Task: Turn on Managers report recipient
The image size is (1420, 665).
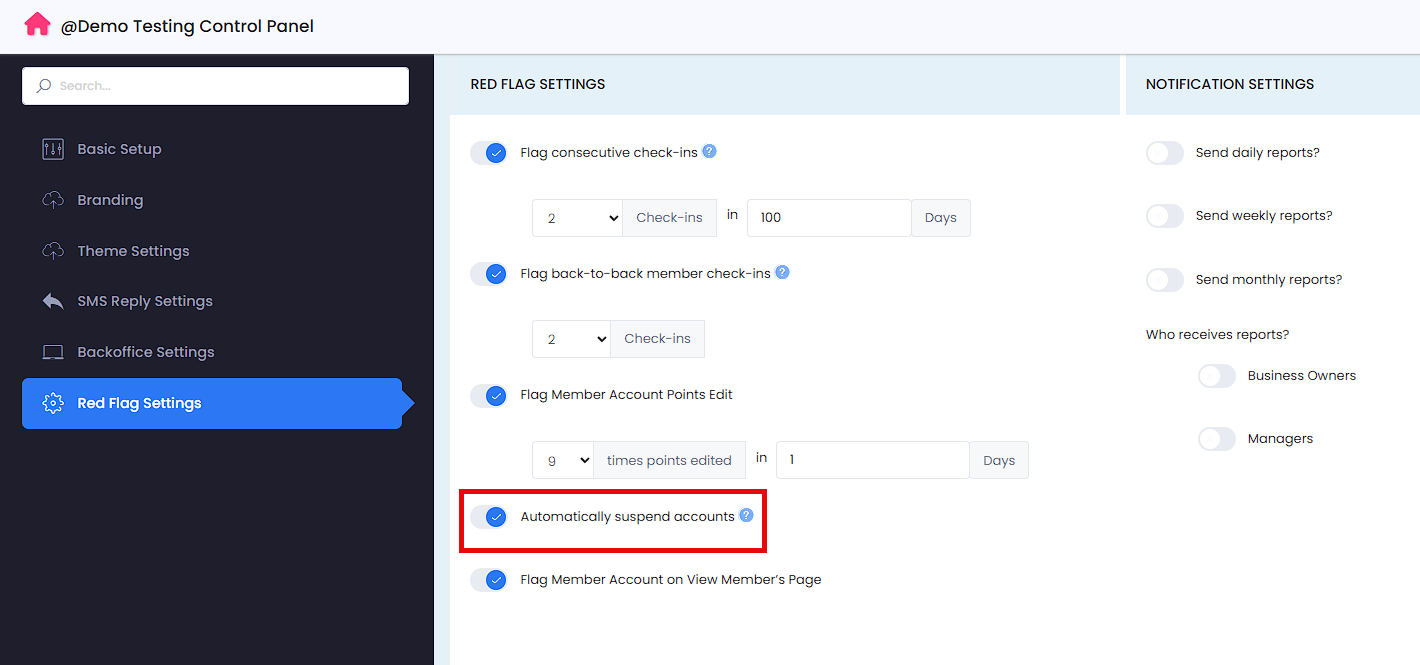Action: [x=1217, y=439]
